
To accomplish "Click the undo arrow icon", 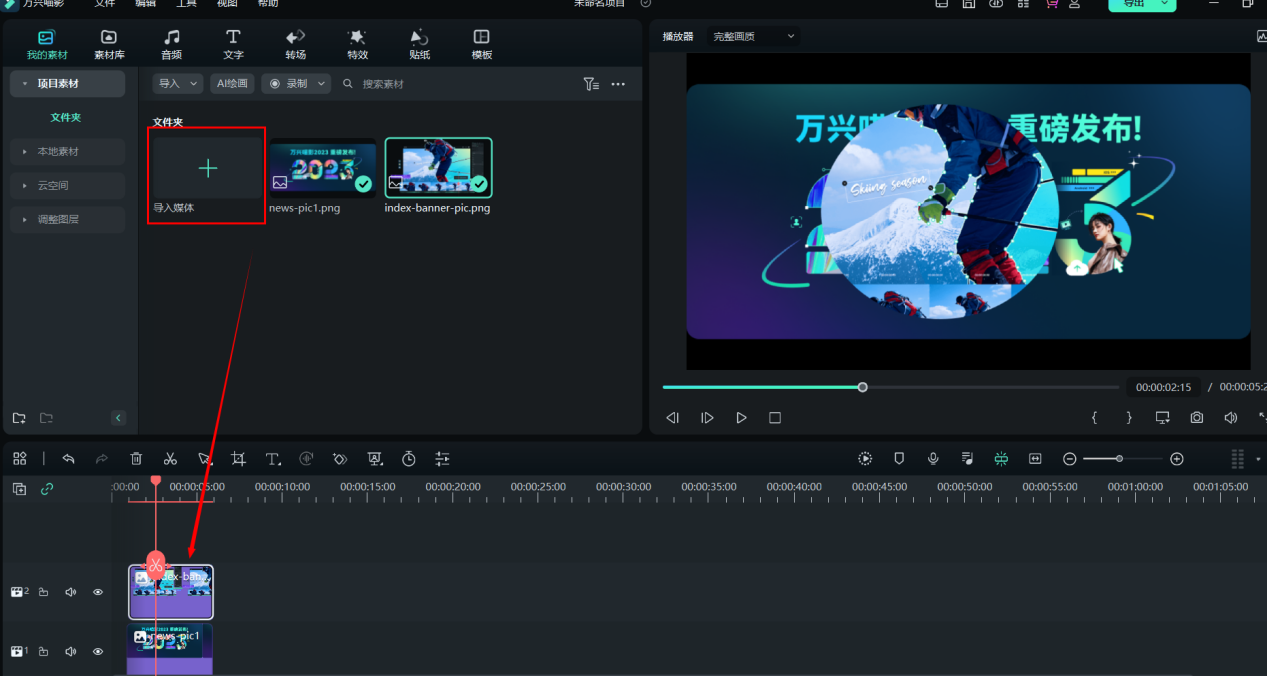I will coord(69,459).
